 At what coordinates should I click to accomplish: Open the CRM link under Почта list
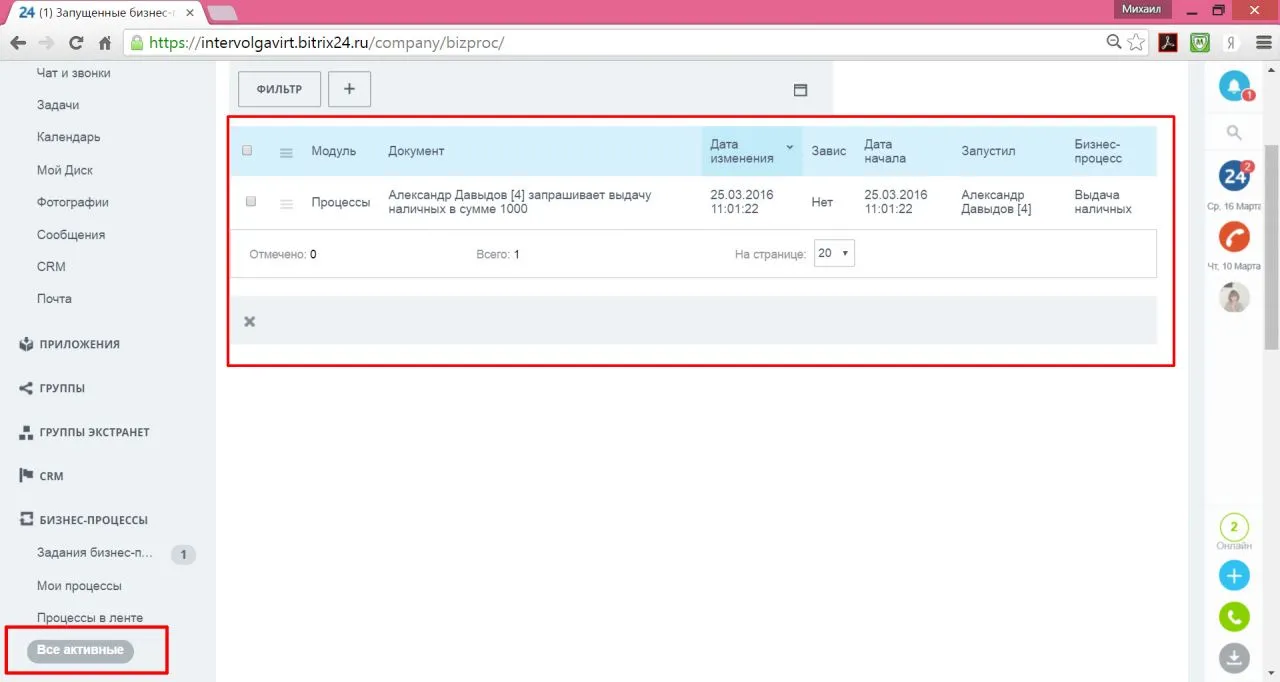pyautogui.click(x=51, y=267)
